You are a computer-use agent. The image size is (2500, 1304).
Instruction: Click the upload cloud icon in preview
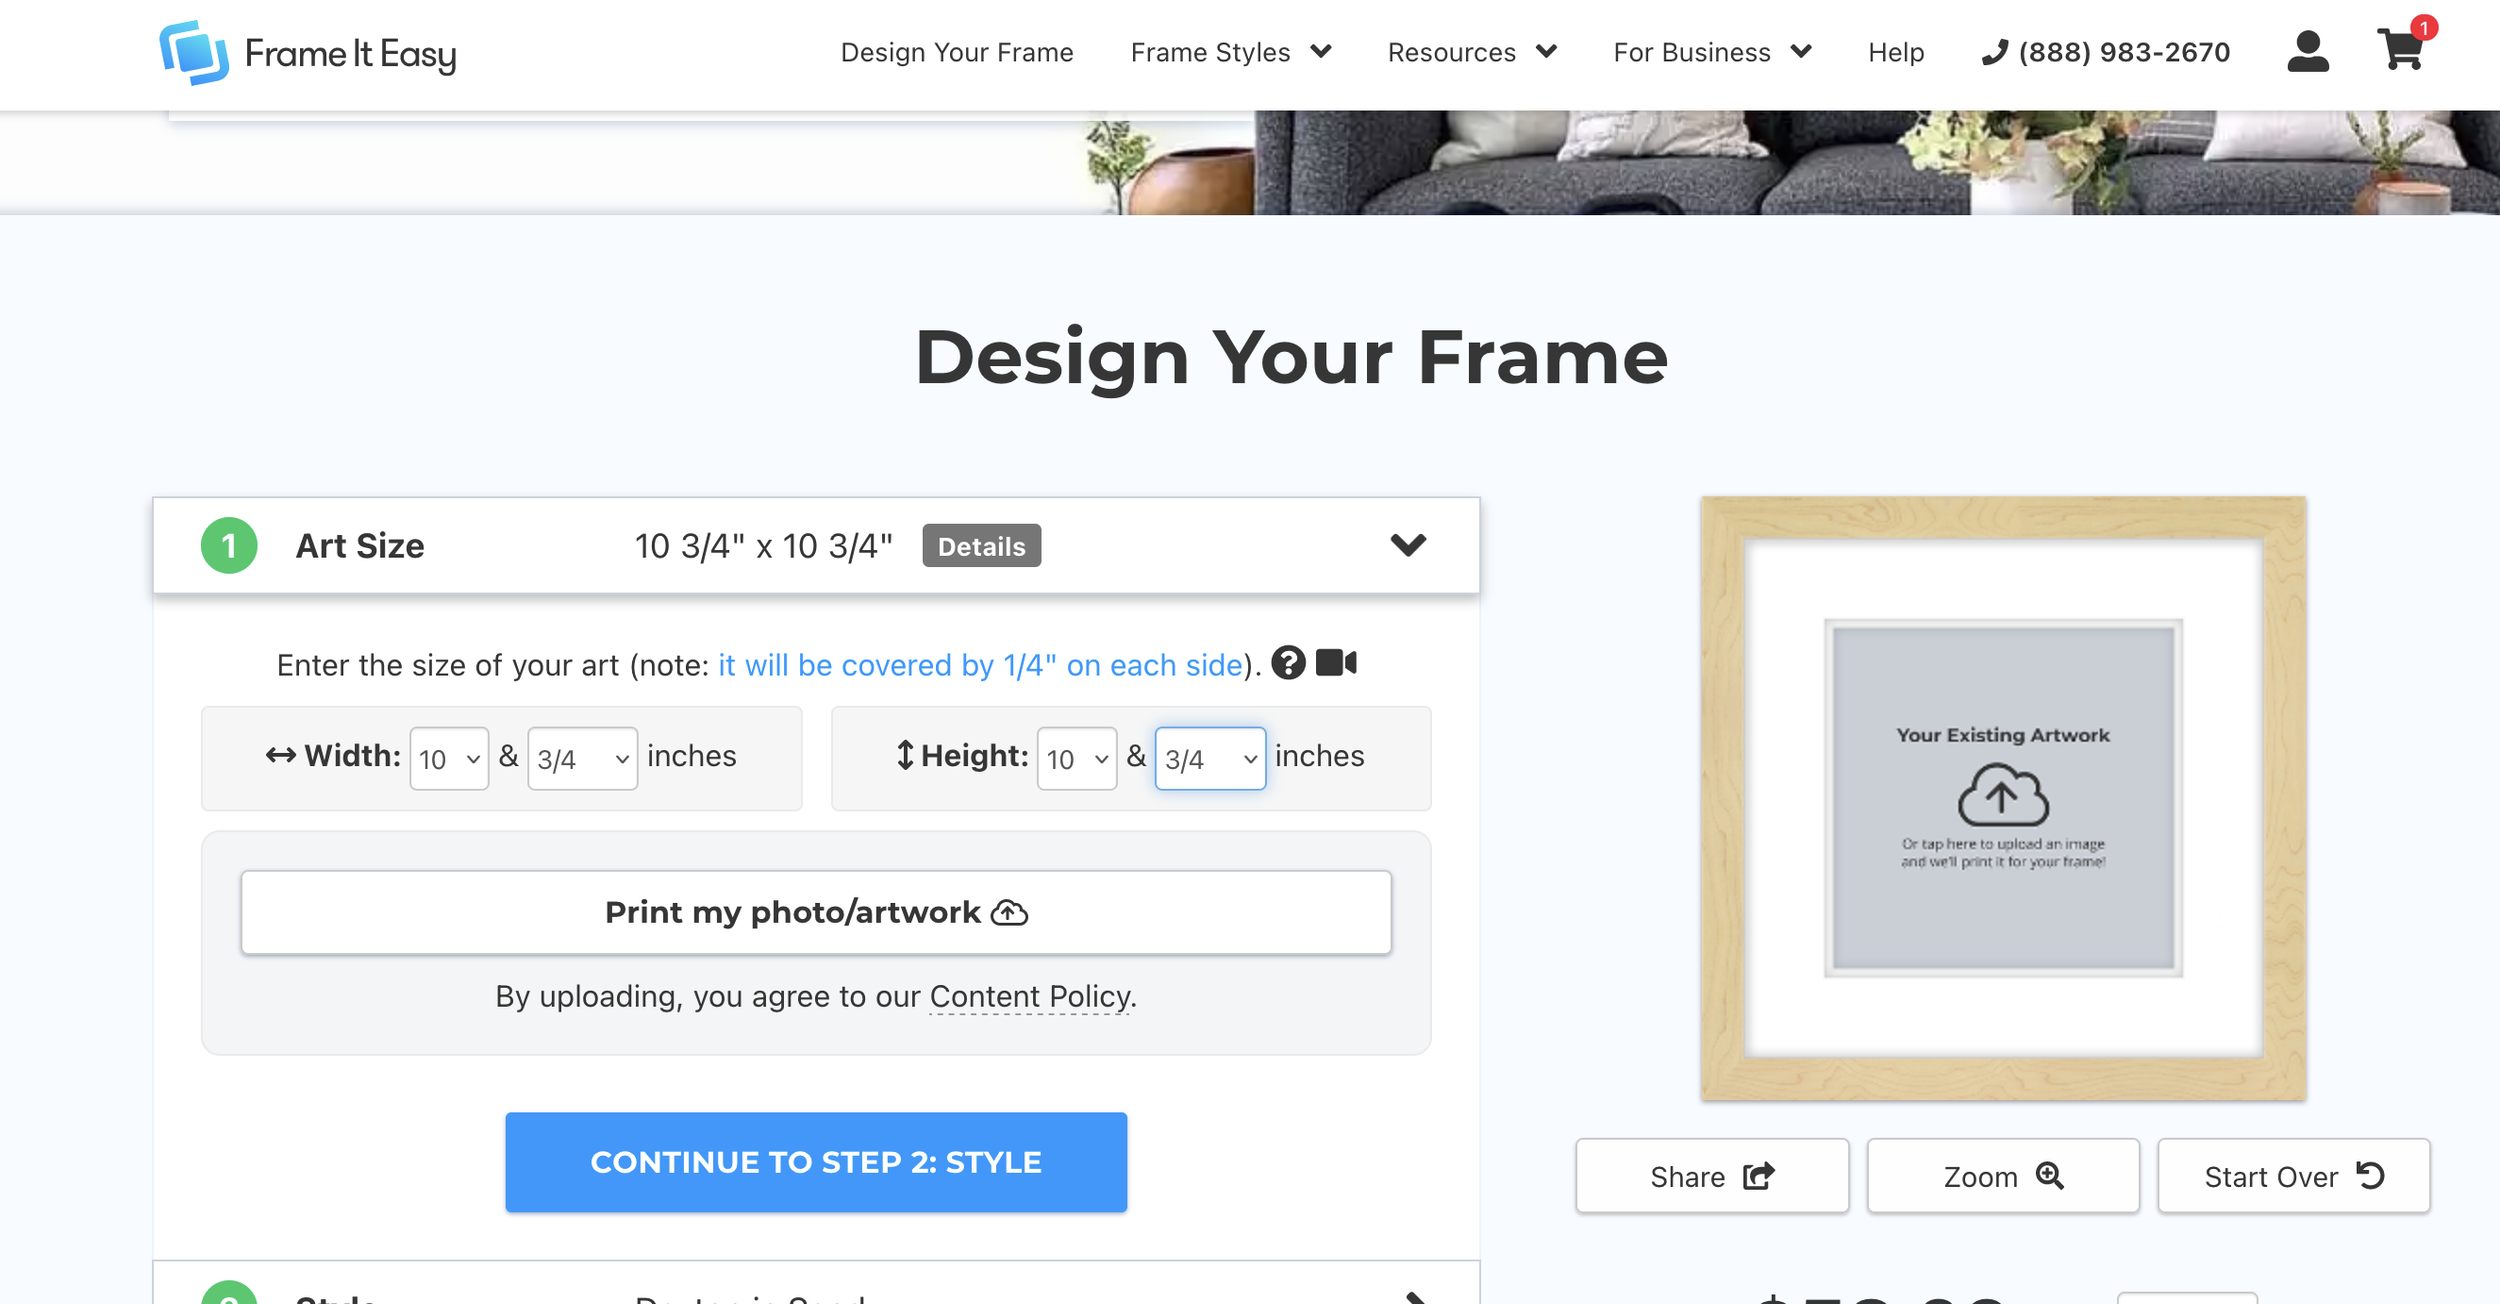[2003, 795]
